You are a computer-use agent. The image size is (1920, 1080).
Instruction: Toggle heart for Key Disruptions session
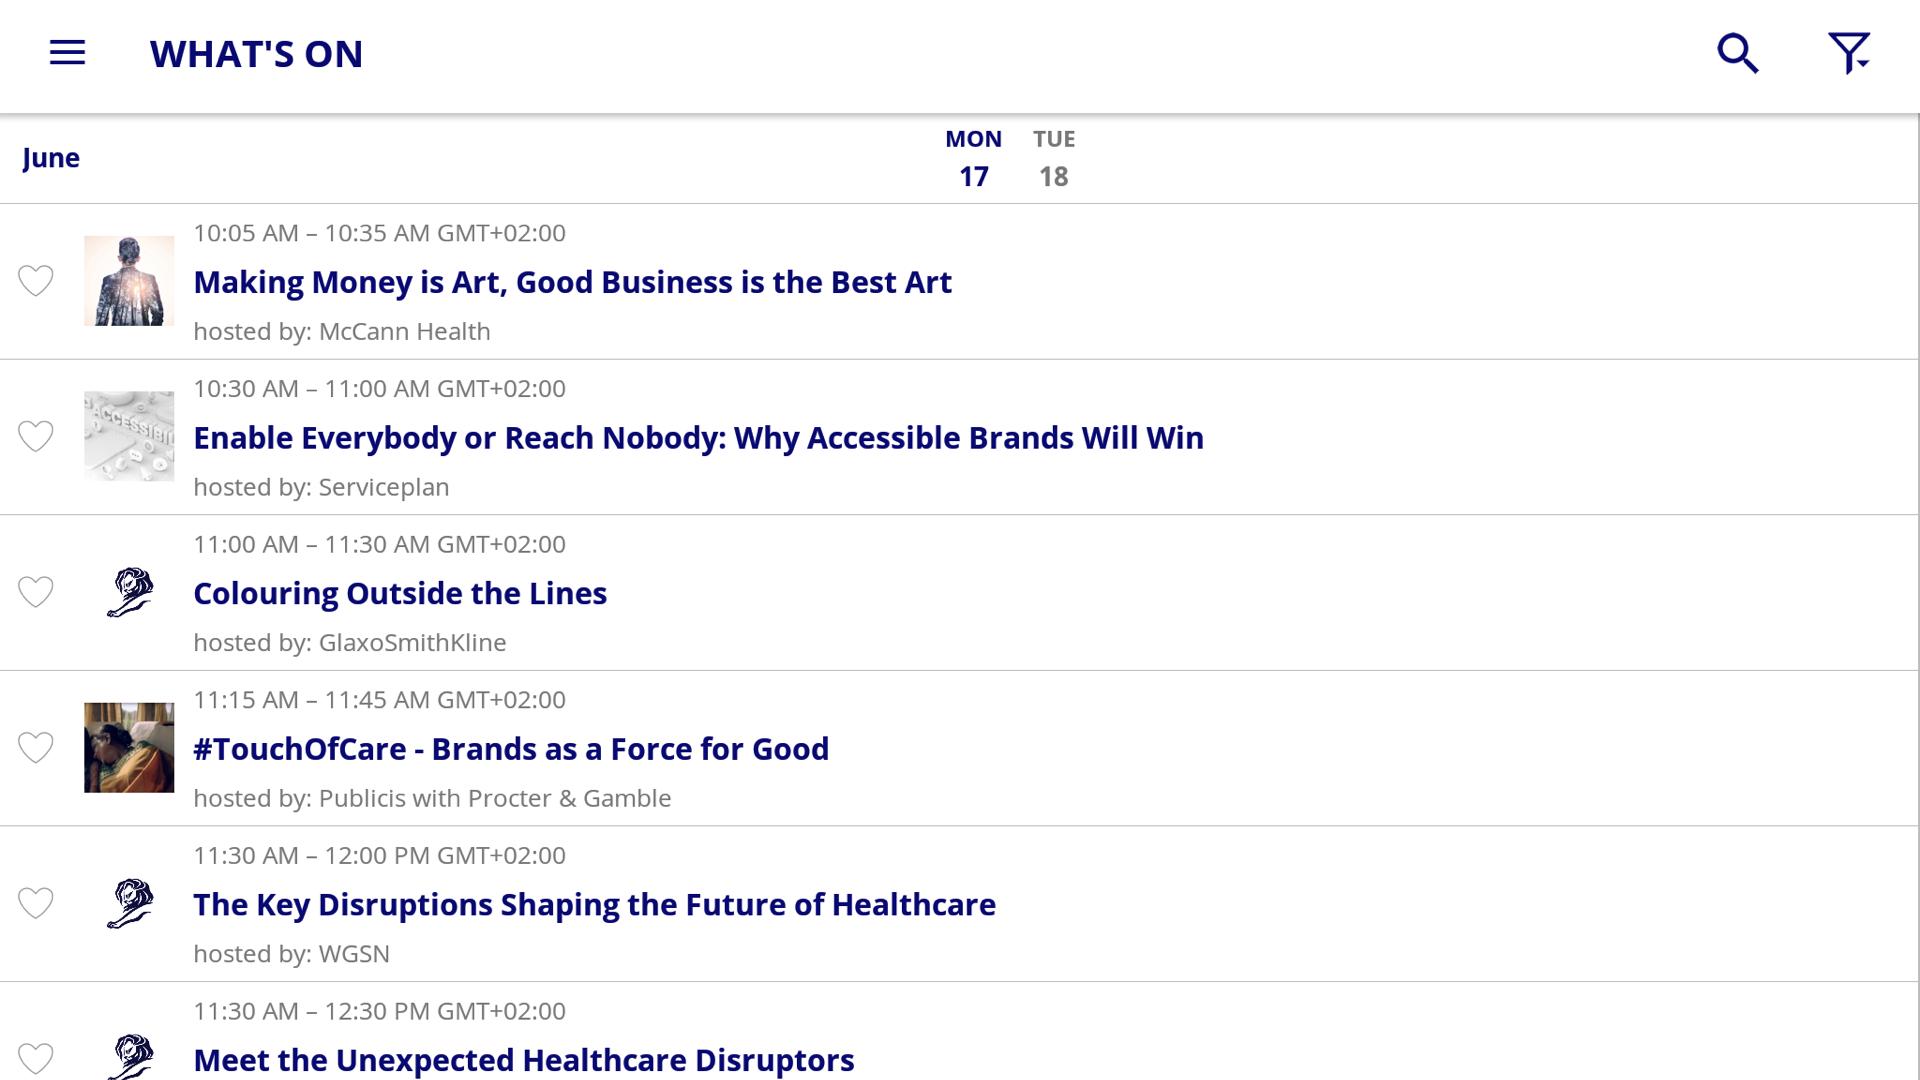point(36,903)
